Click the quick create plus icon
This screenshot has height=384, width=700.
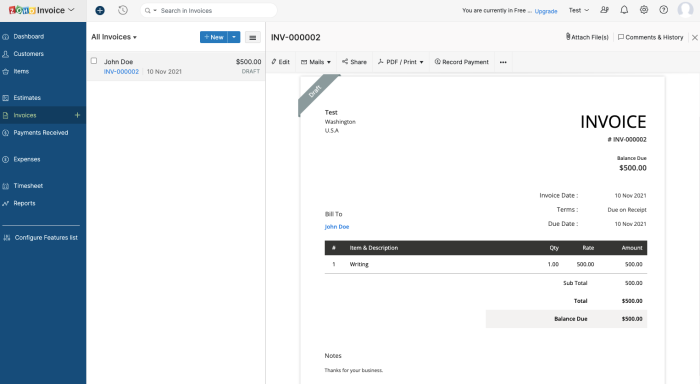tap(100, 10)
